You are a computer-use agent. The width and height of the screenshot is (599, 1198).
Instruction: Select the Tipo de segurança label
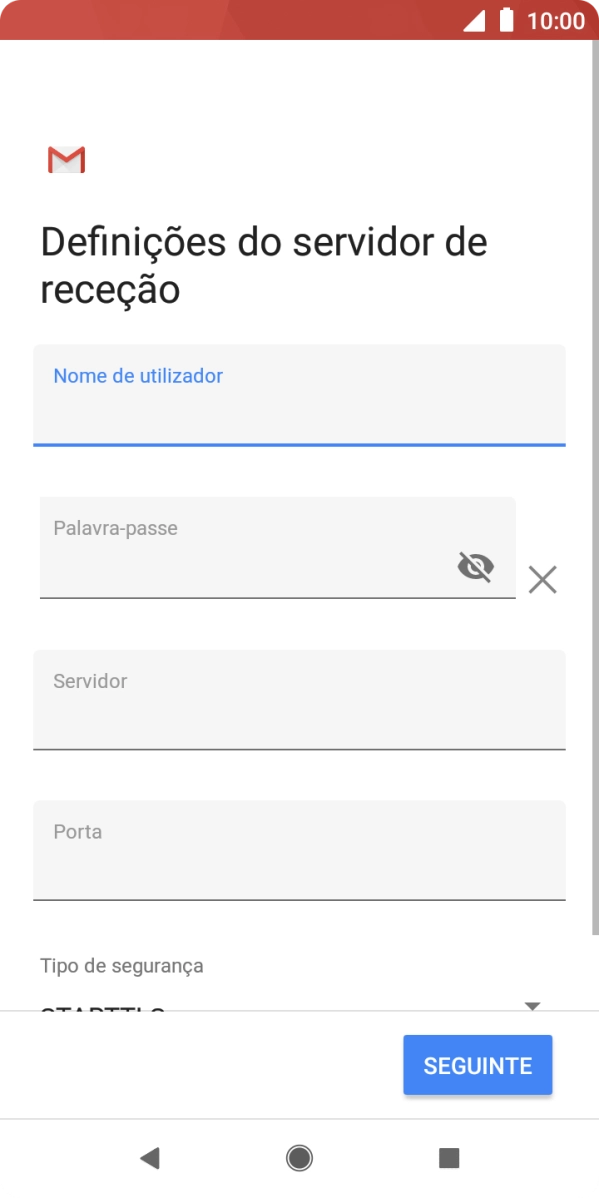tap(121, 965)
